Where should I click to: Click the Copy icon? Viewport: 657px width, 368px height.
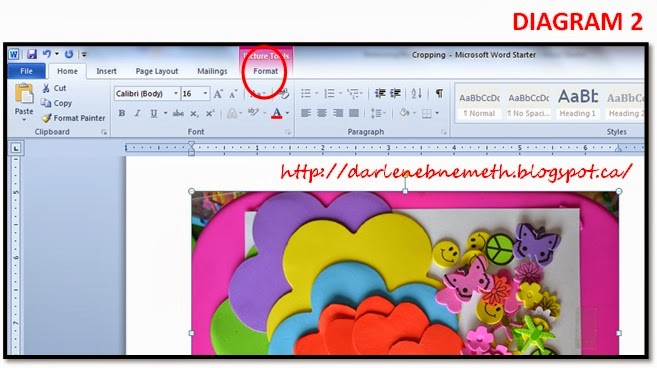(46, 103)
